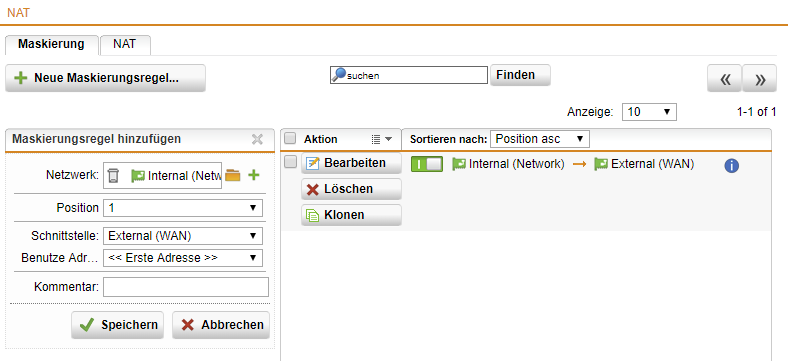Expand the Schnittstelle dropdown

click(x=183, y=236)
